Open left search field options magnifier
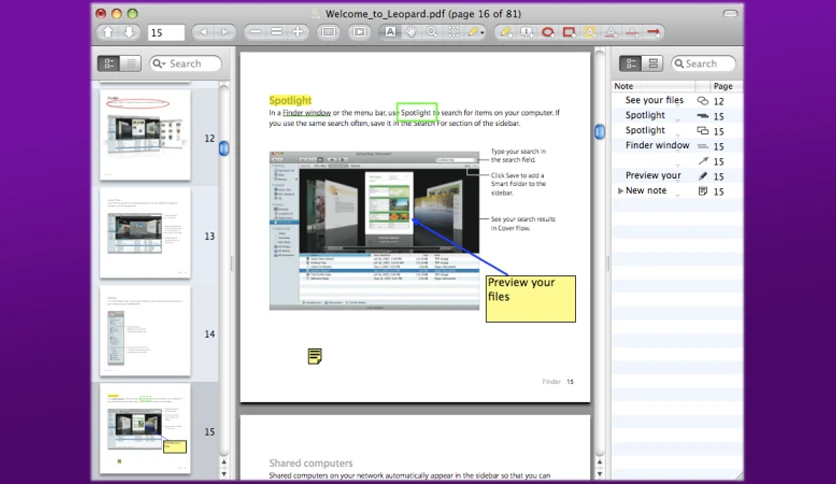 click(159, 64)
